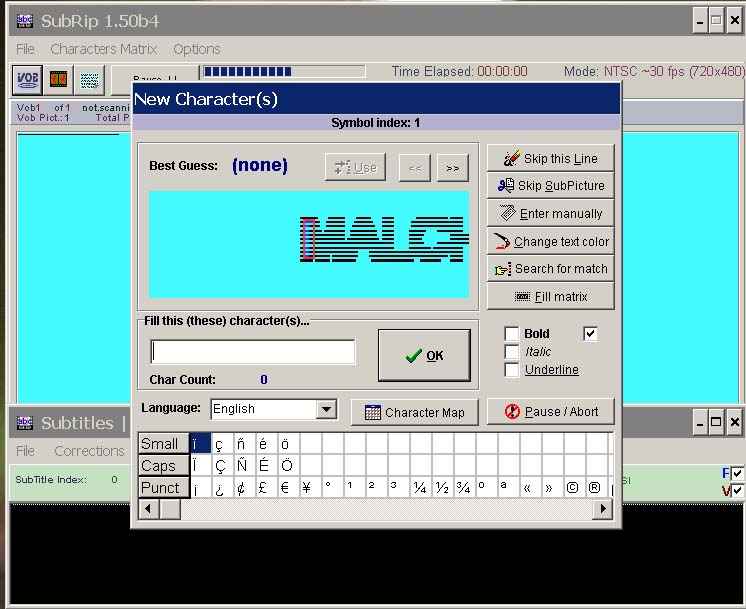Choose Enter manually
Viewport: 746px width, 609px height.
pyautogui.click(x=550, y=214)
